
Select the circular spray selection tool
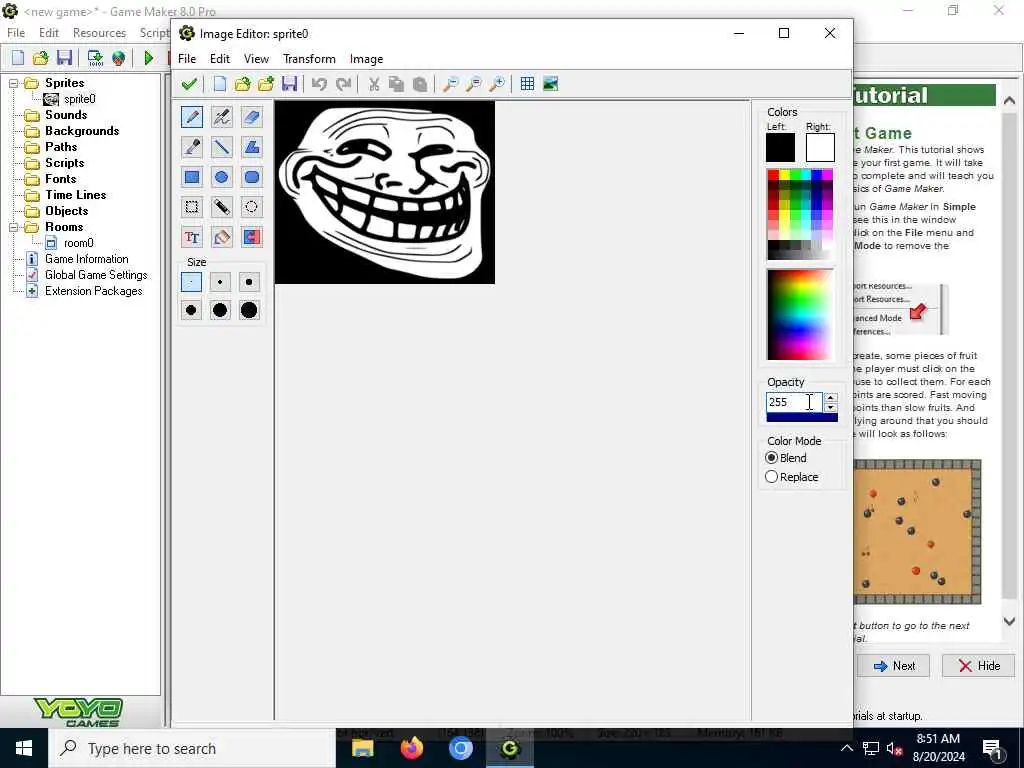[251, 207]
